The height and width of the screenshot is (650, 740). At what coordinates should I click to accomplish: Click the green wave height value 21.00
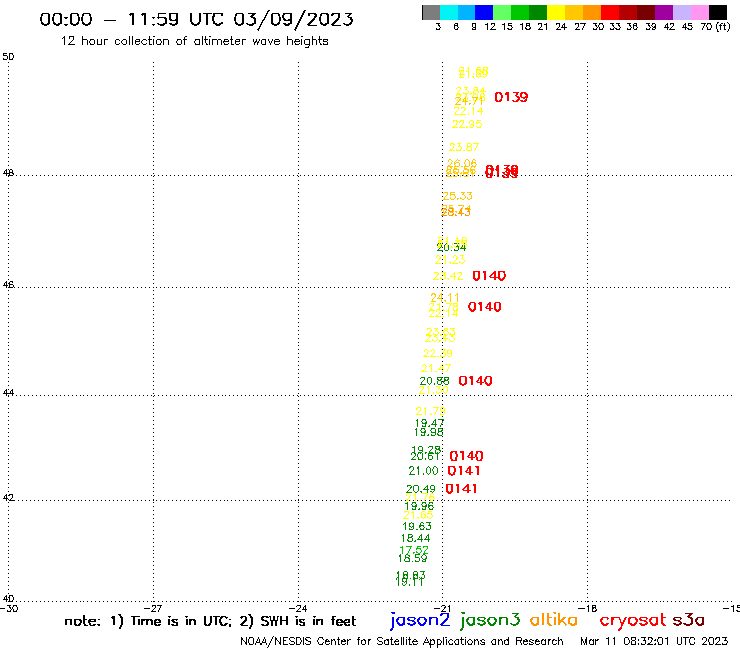(423, 471)
